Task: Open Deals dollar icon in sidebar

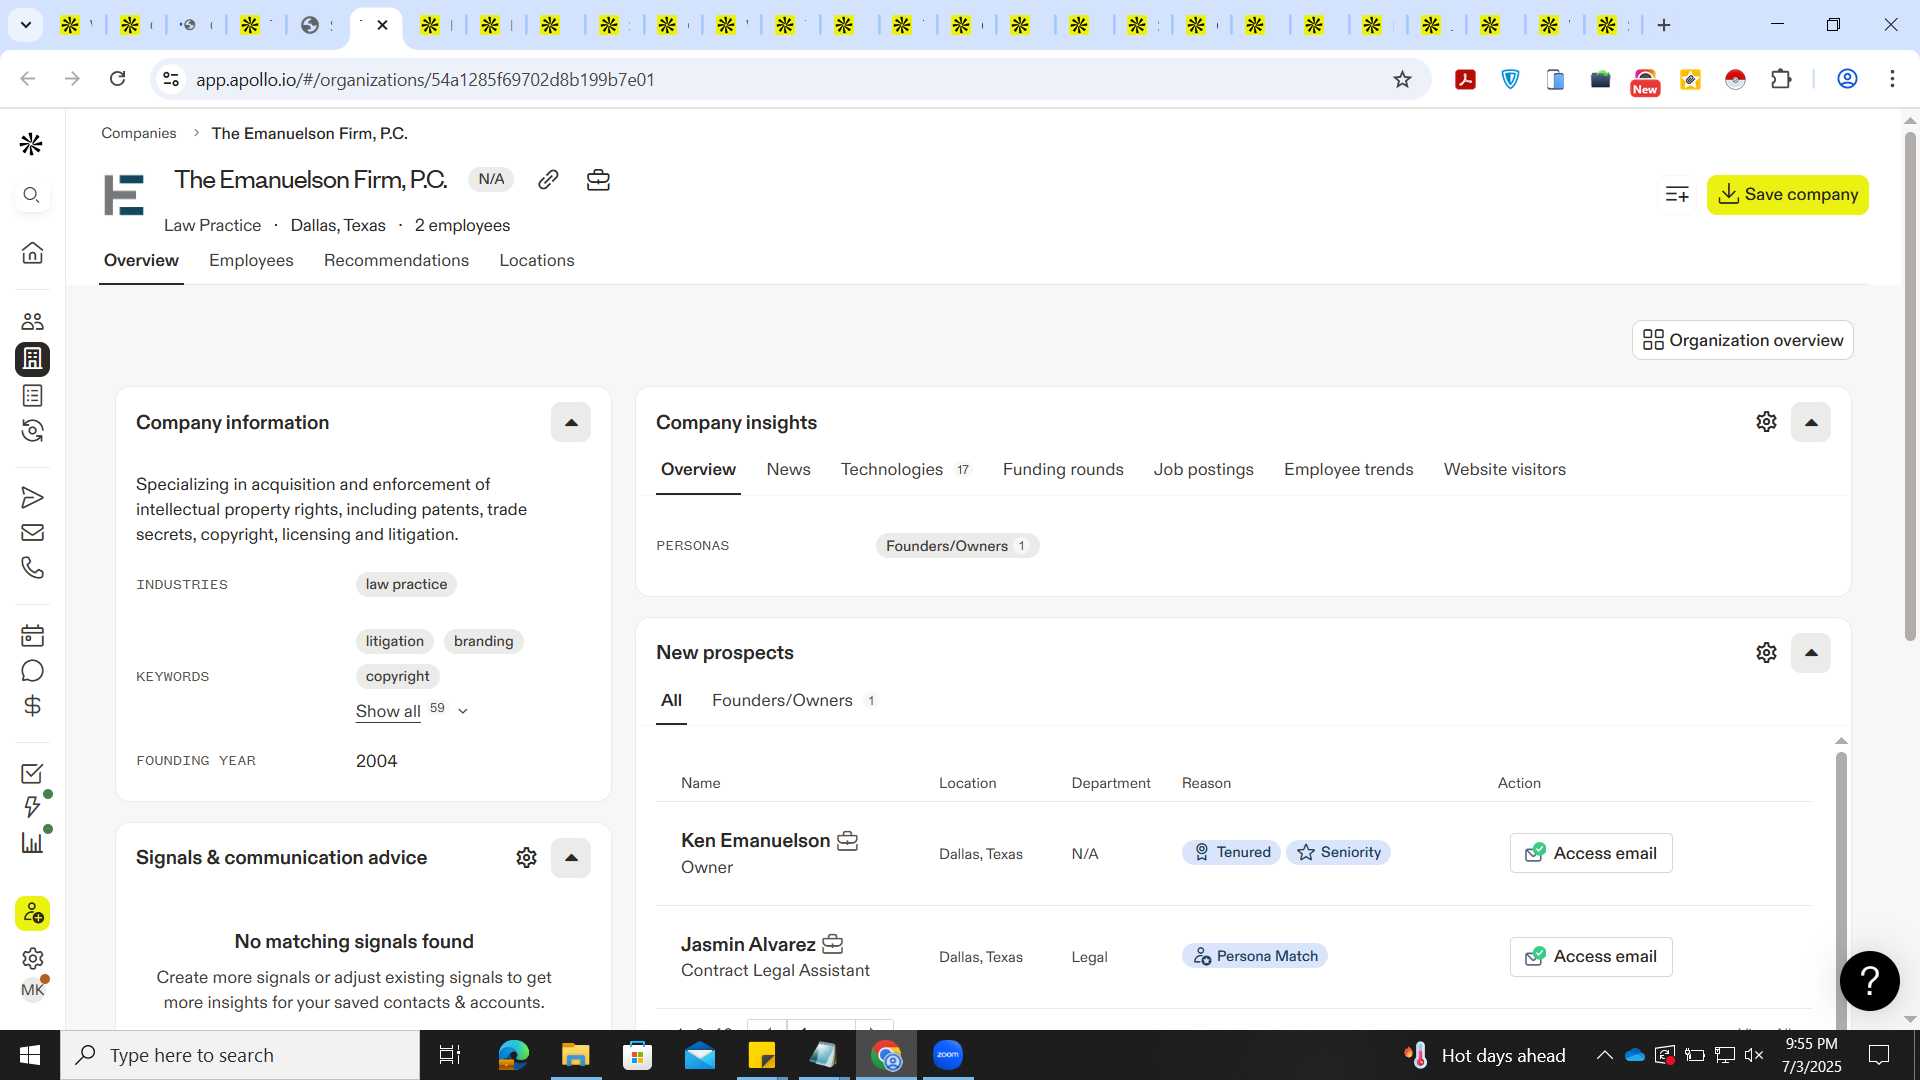Action: (32, 706)
